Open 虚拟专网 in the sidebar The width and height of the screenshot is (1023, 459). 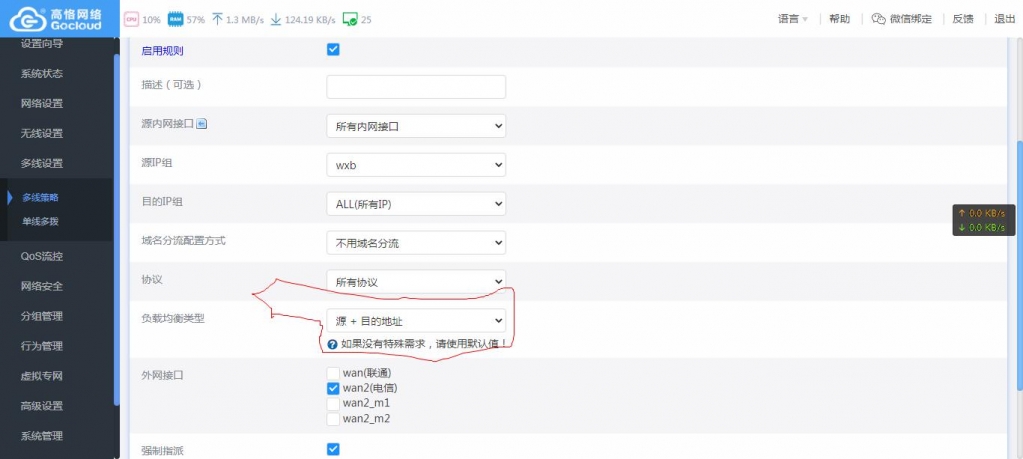coord(42,376)
